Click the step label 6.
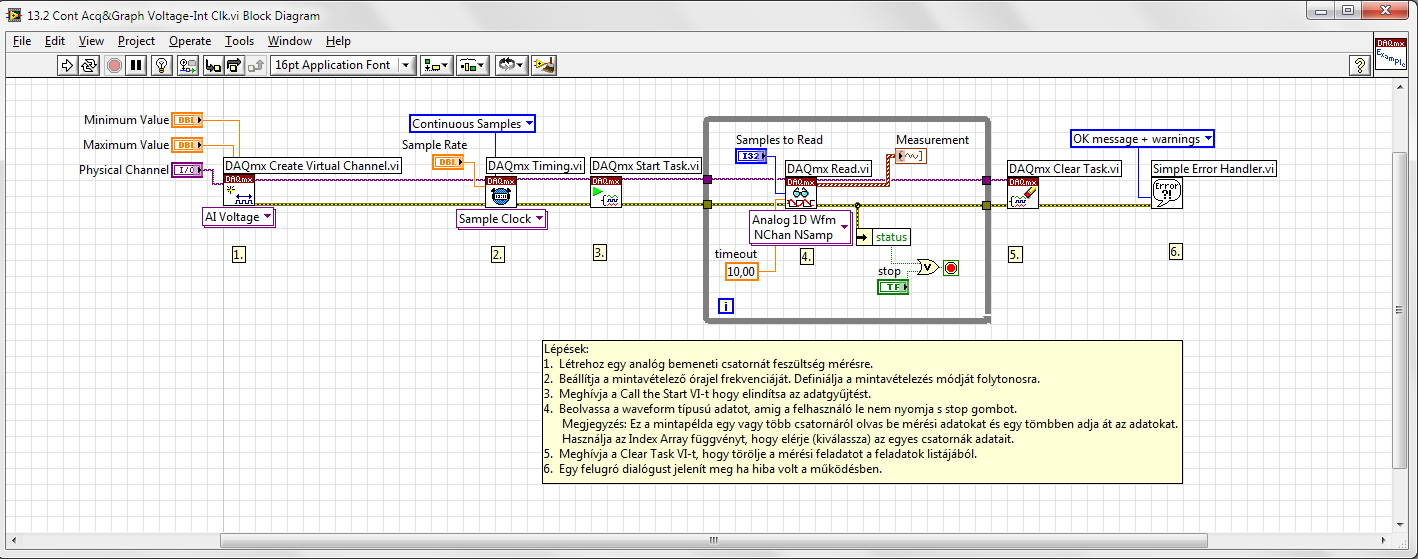Screen dimensions: 1418x559 (x=1175, y=252)
